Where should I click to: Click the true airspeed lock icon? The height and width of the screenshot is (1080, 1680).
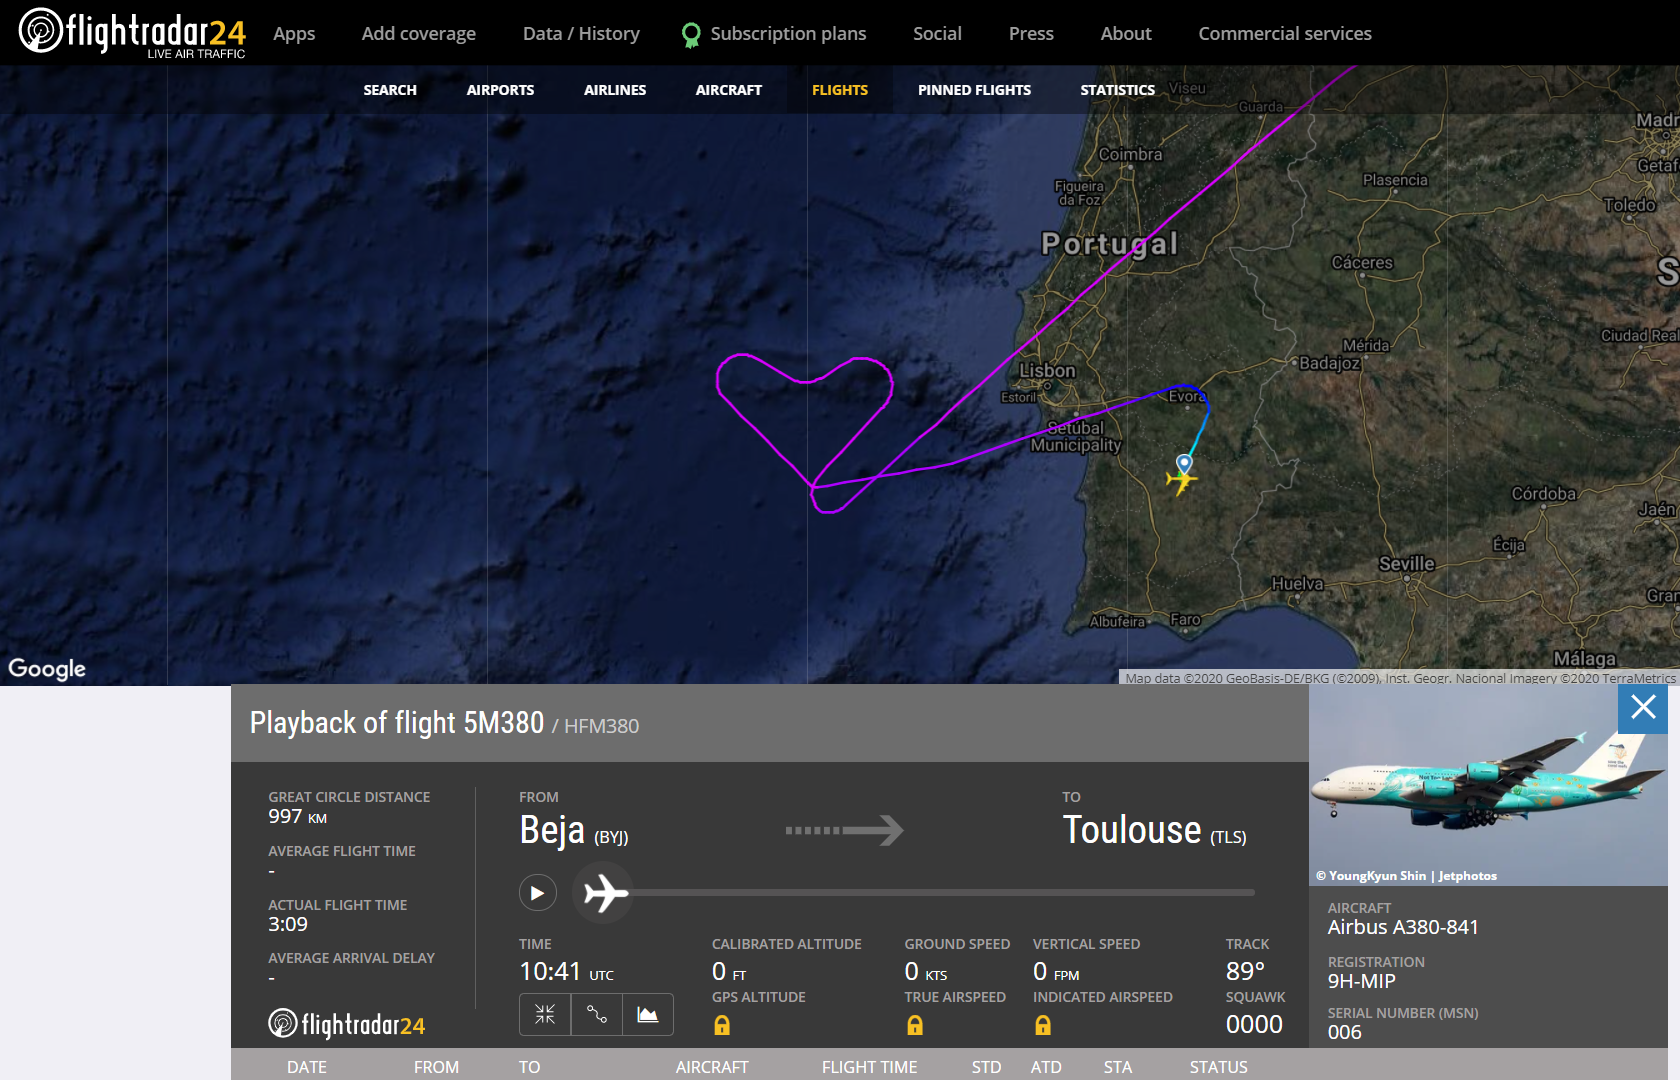pyautogui.click(x=914, y=1025)
